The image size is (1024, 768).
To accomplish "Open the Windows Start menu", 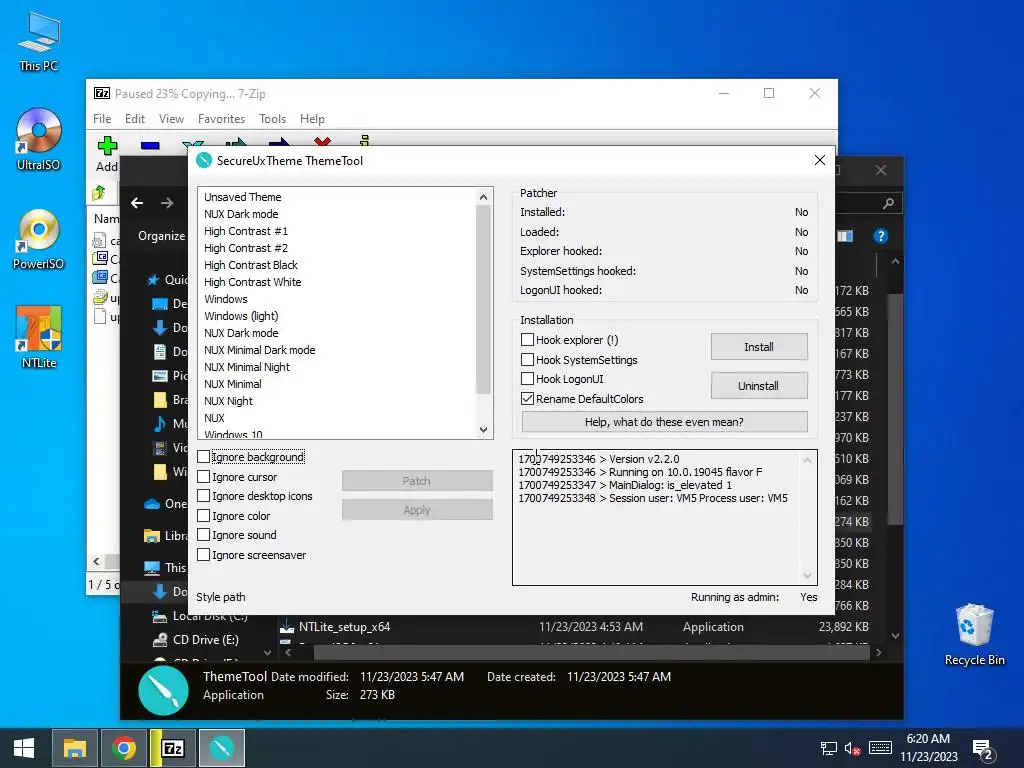I will 24,748.
